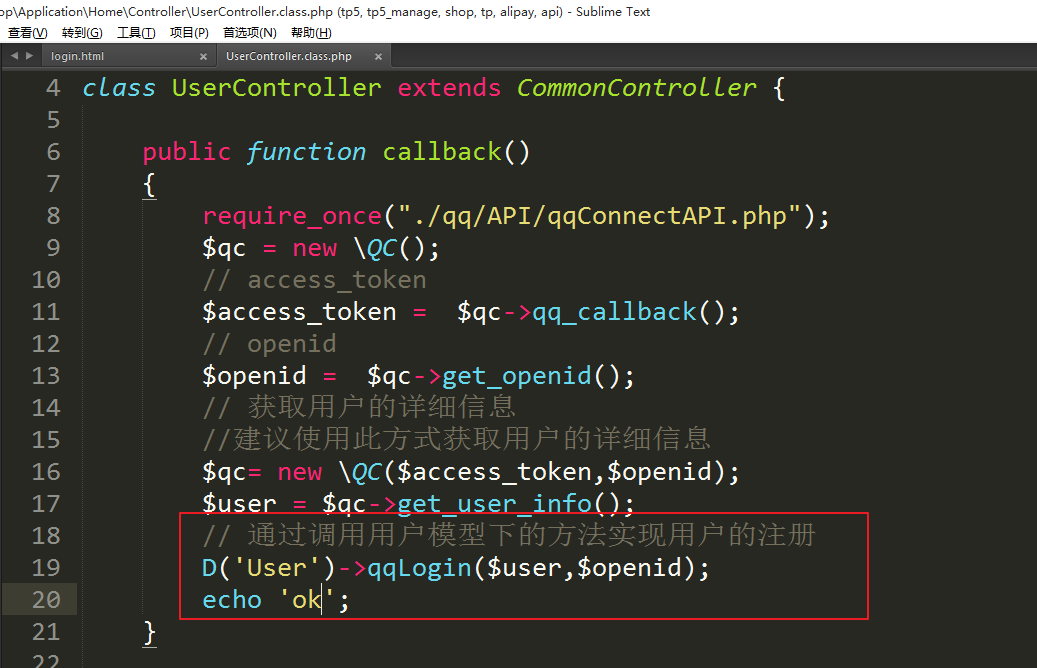Close the login.html tab

(x=203, y=57)
